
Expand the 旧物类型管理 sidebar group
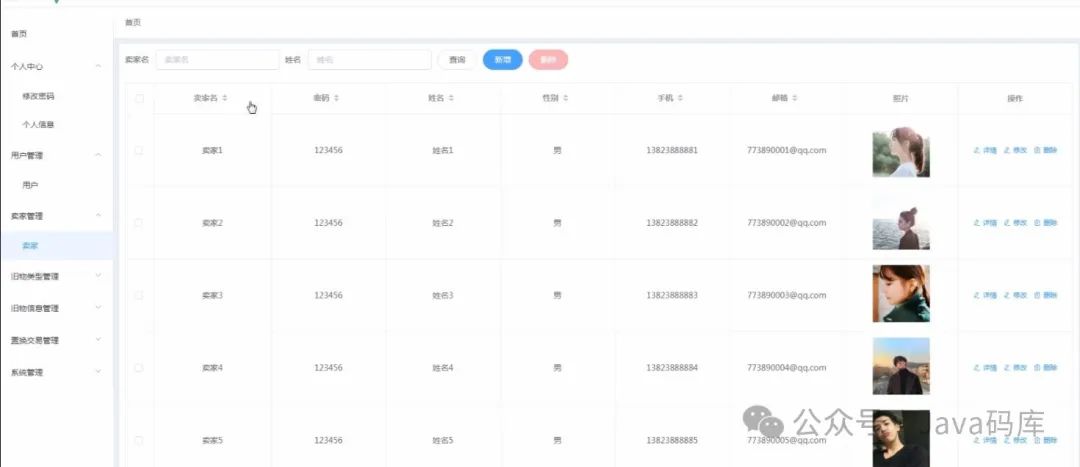(56, 276)
